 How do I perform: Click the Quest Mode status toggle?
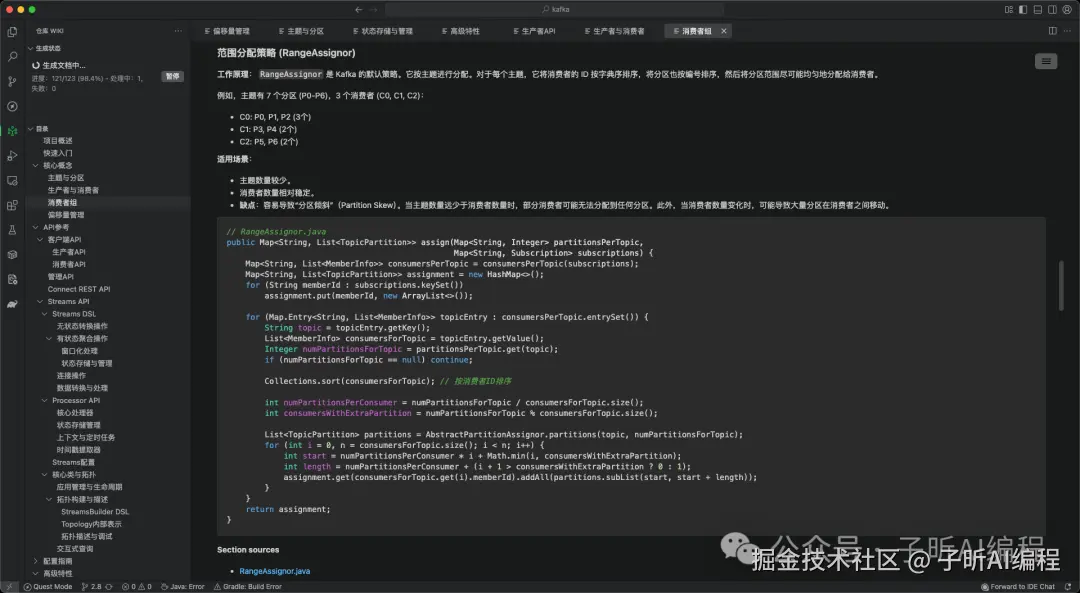coord(52,586)
